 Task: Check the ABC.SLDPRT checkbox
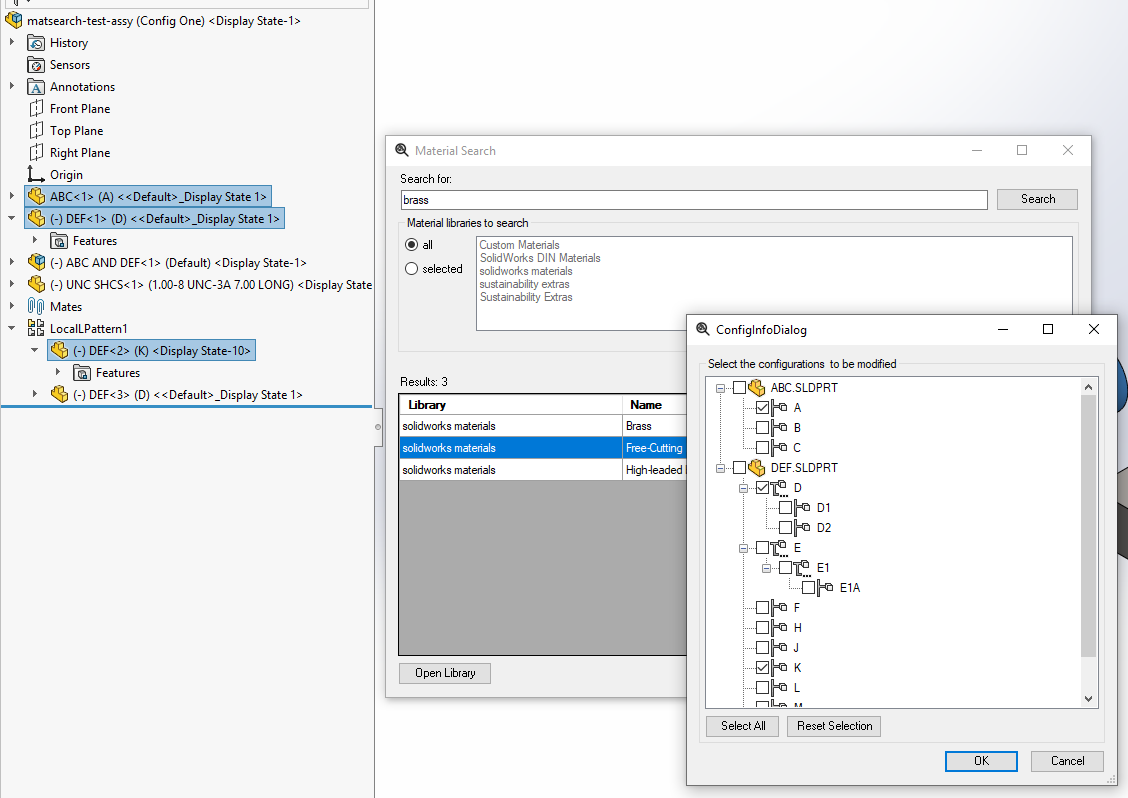coord(740,388)
